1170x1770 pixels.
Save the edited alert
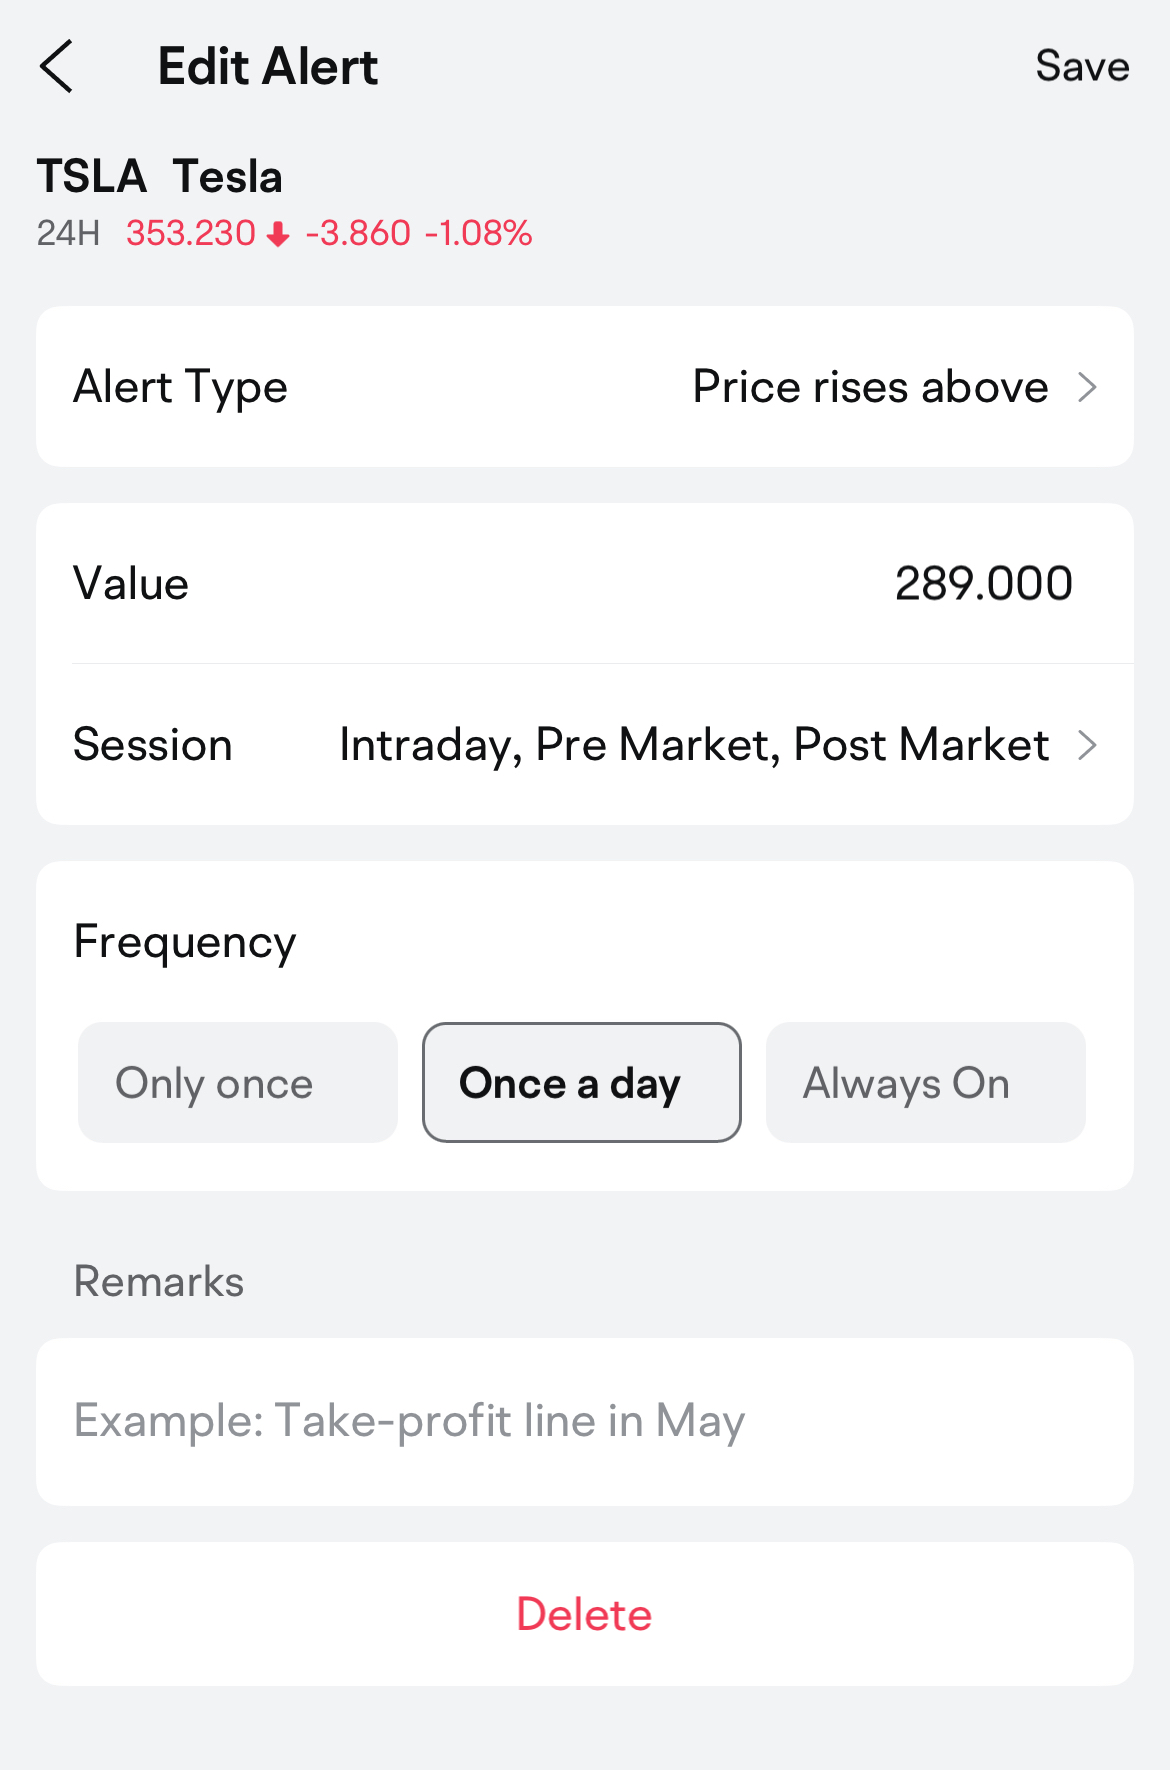pos(1082,67)
